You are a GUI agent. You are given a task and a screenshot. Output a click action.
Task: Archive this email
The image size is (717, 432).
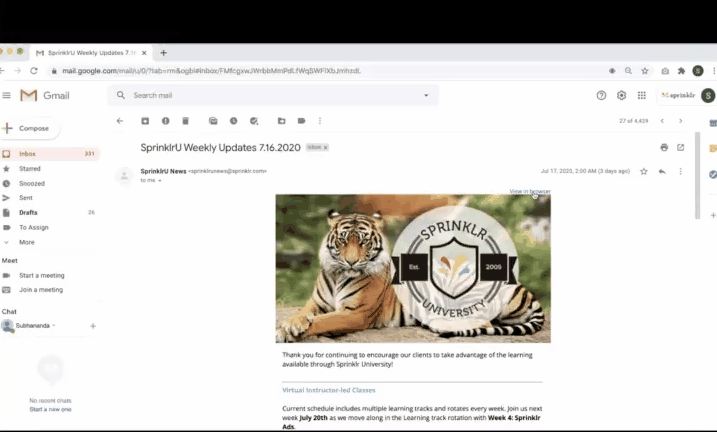pyautogui.click(x=145, y=121)
